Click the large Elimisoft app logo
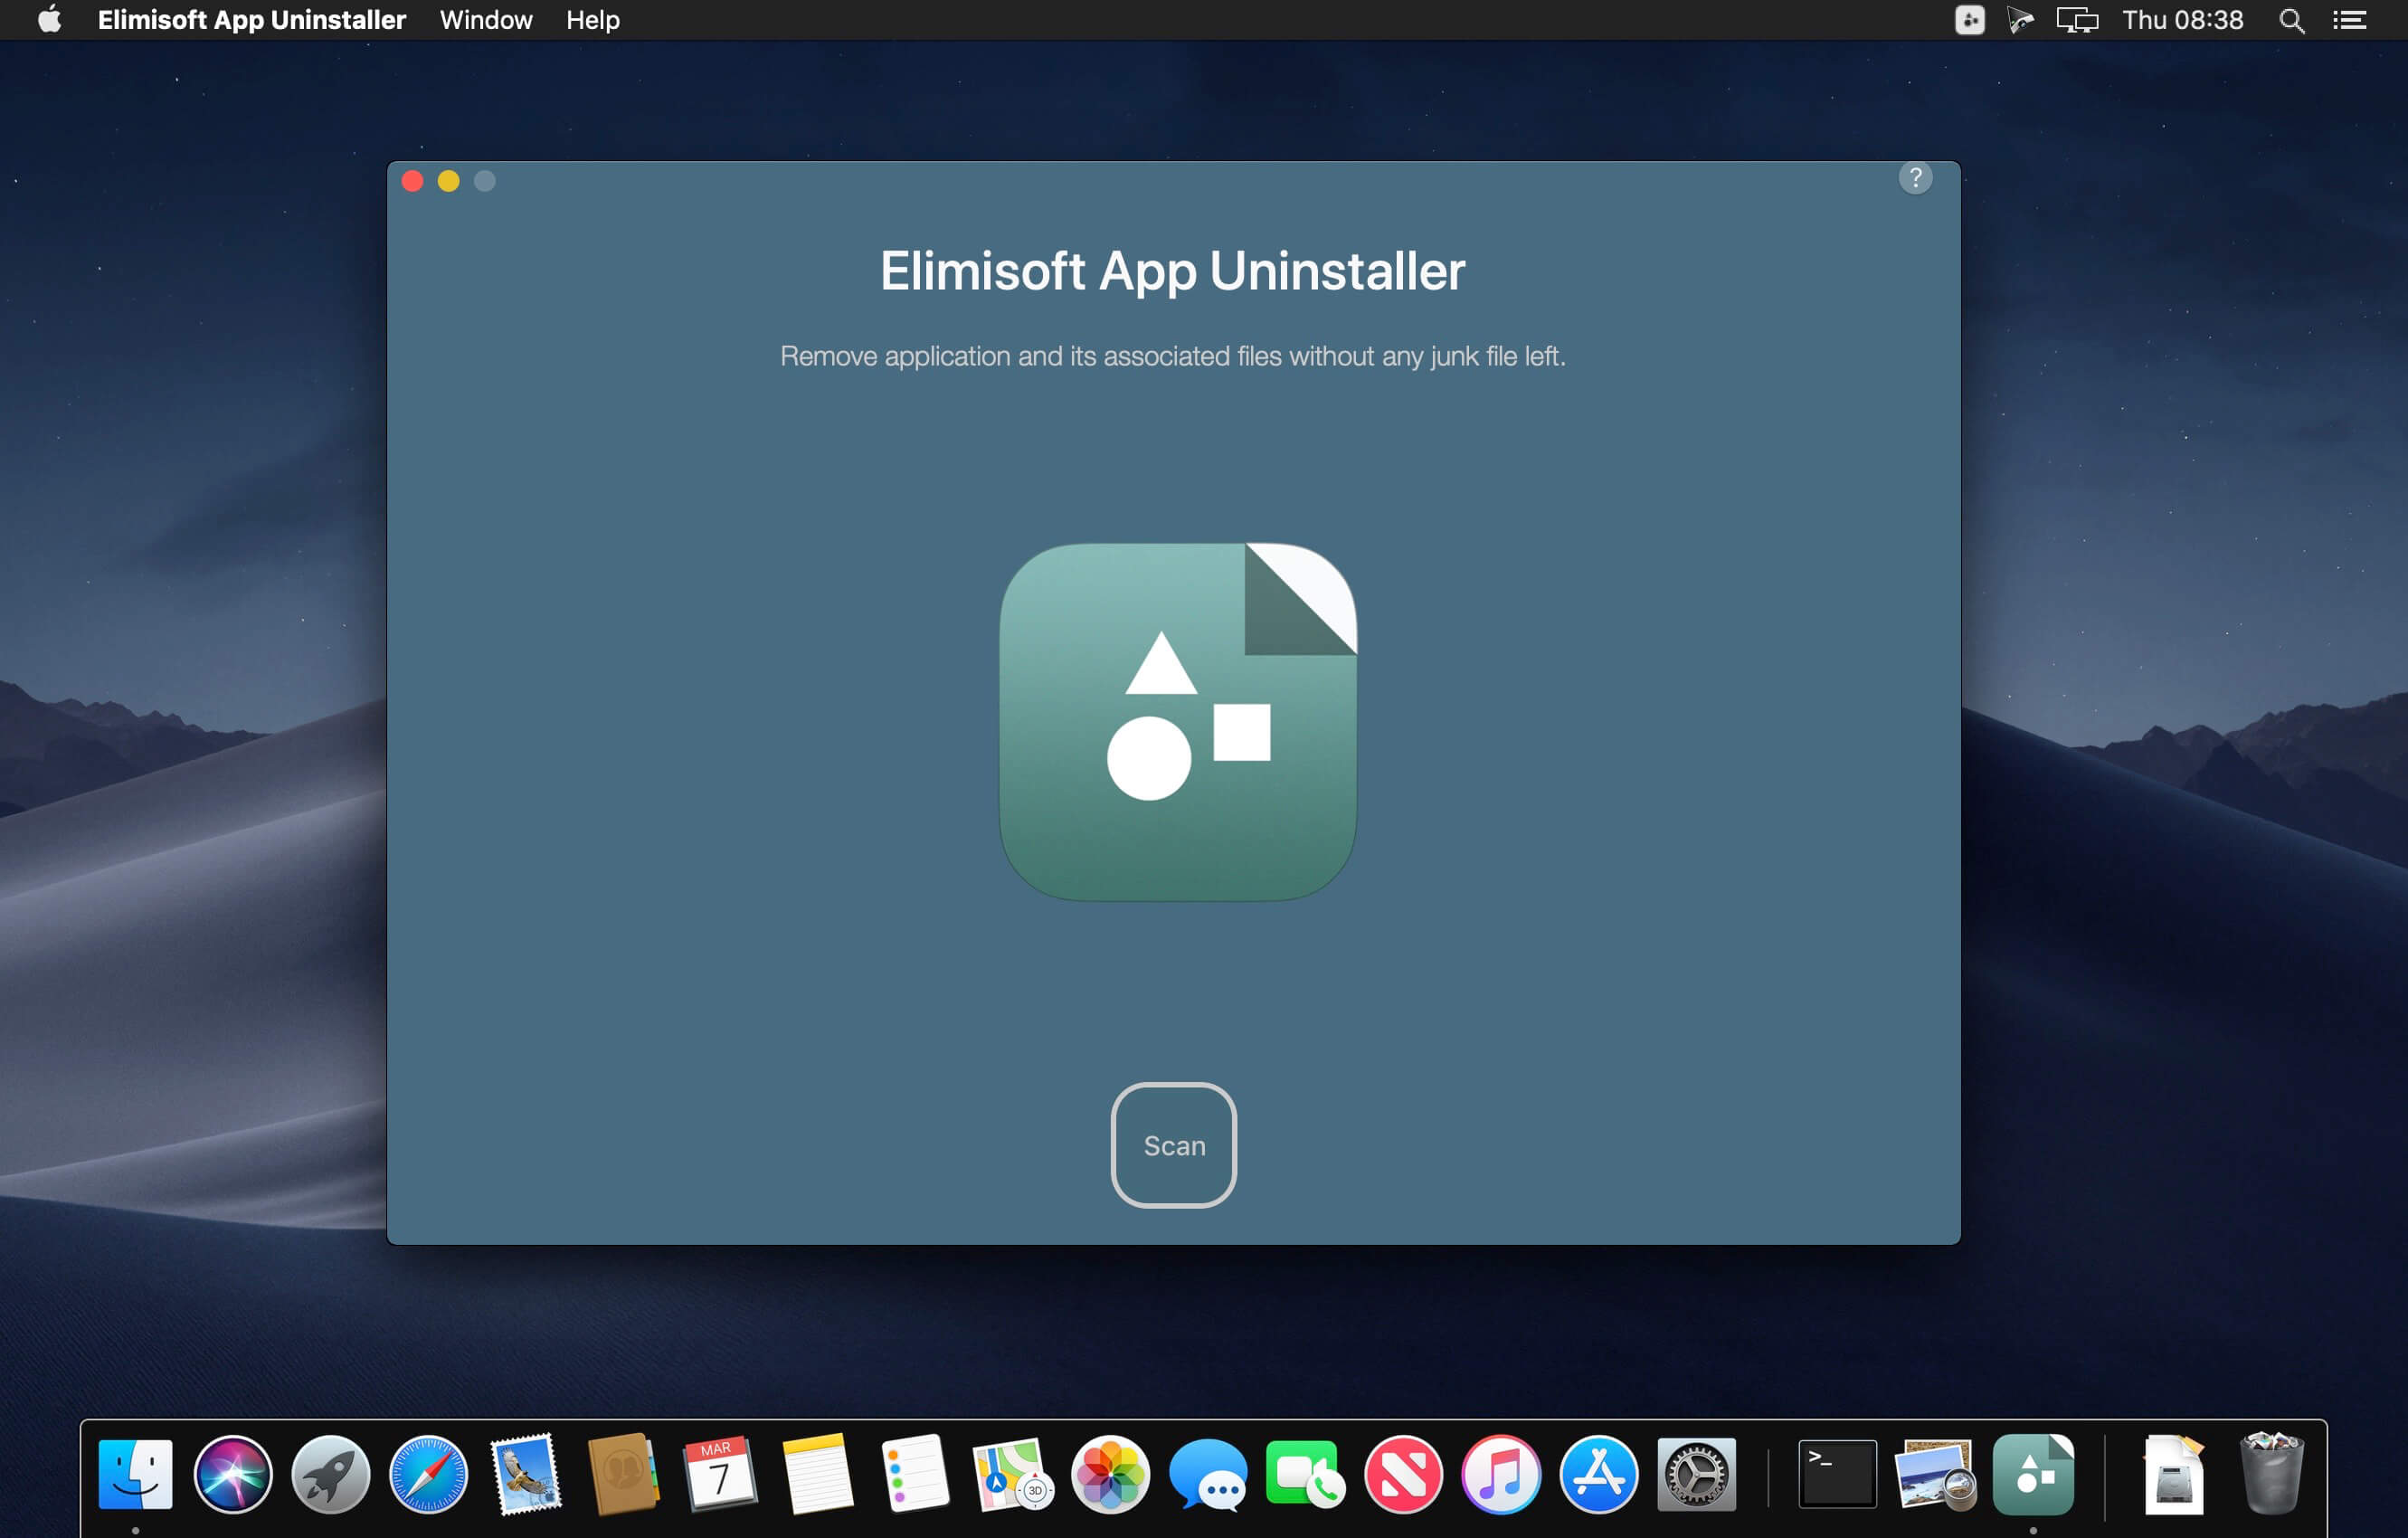 [x=1177, y=721]
